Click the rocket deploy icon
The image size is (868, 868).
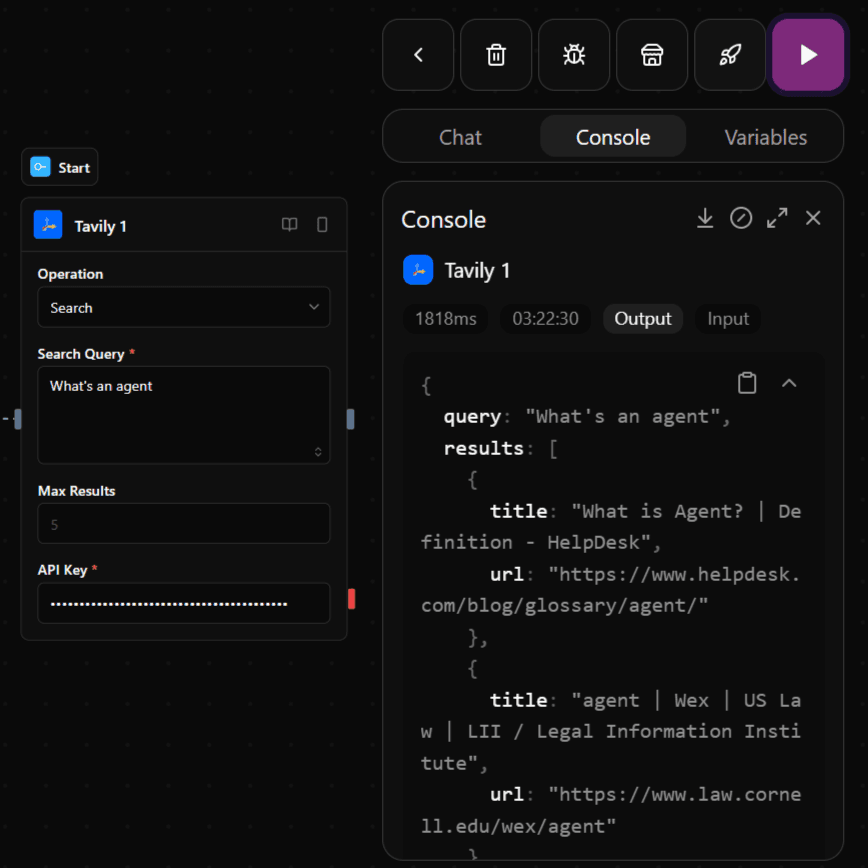pos(730,55)
